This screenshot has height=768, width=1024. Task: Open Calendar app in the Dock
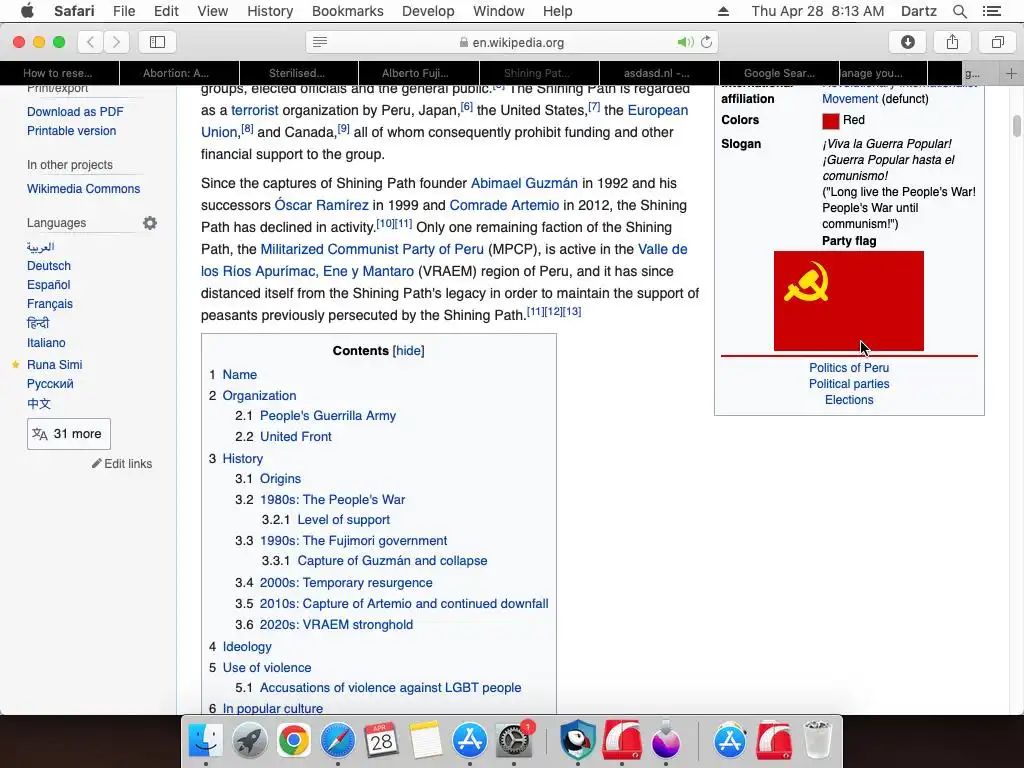point(381,740)
